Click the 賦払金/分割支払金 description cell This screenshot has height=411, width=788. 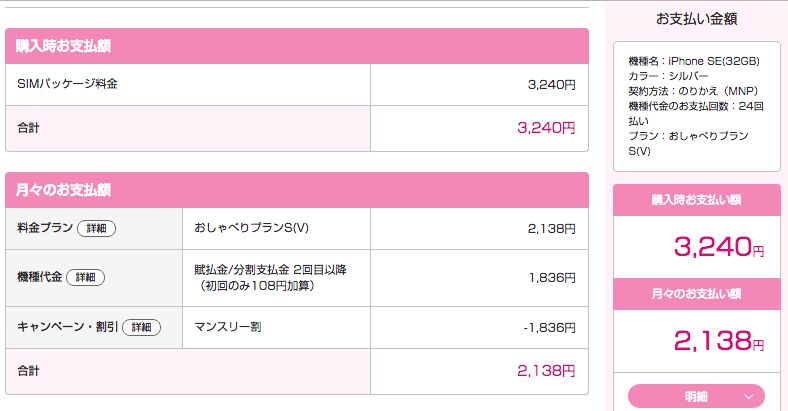(x=270, y=277)
